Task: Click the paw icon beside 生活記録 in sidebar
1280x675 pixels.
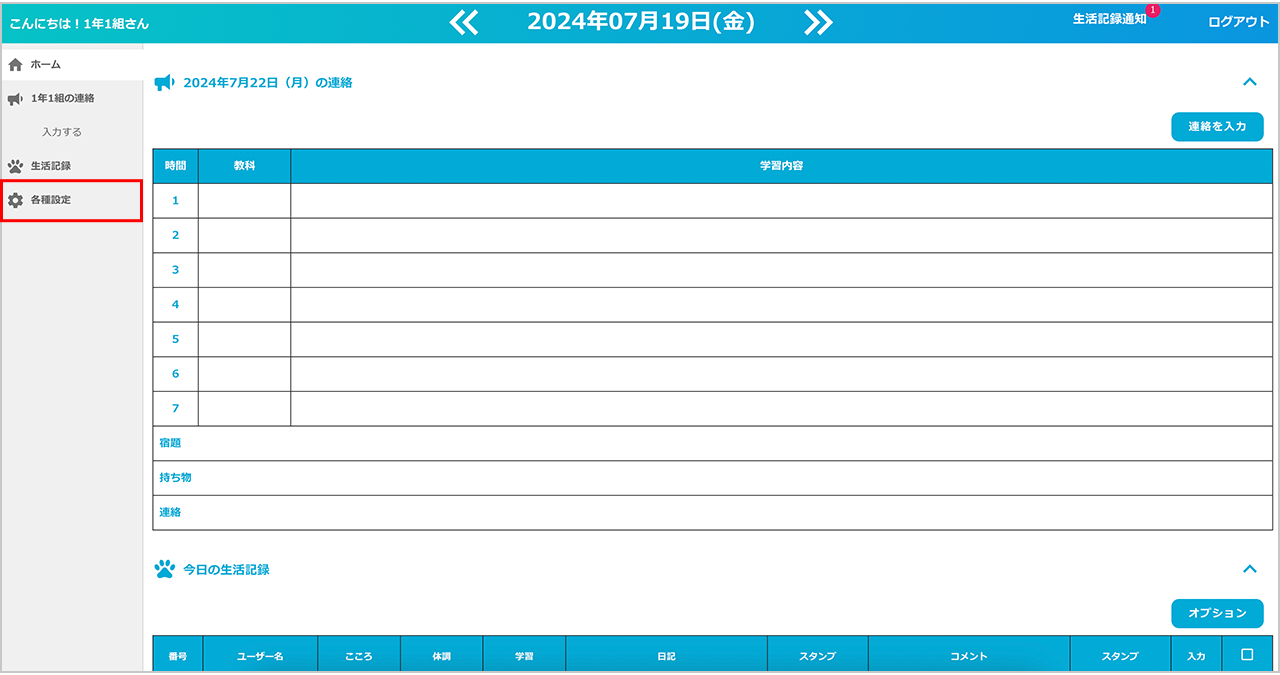Action: point(15,166)
